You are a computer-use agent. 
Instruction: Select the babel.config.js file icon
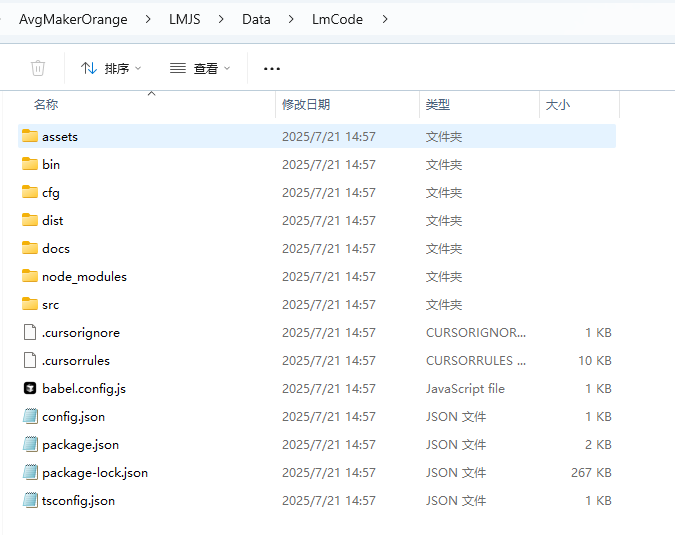[x=30, y=388]
